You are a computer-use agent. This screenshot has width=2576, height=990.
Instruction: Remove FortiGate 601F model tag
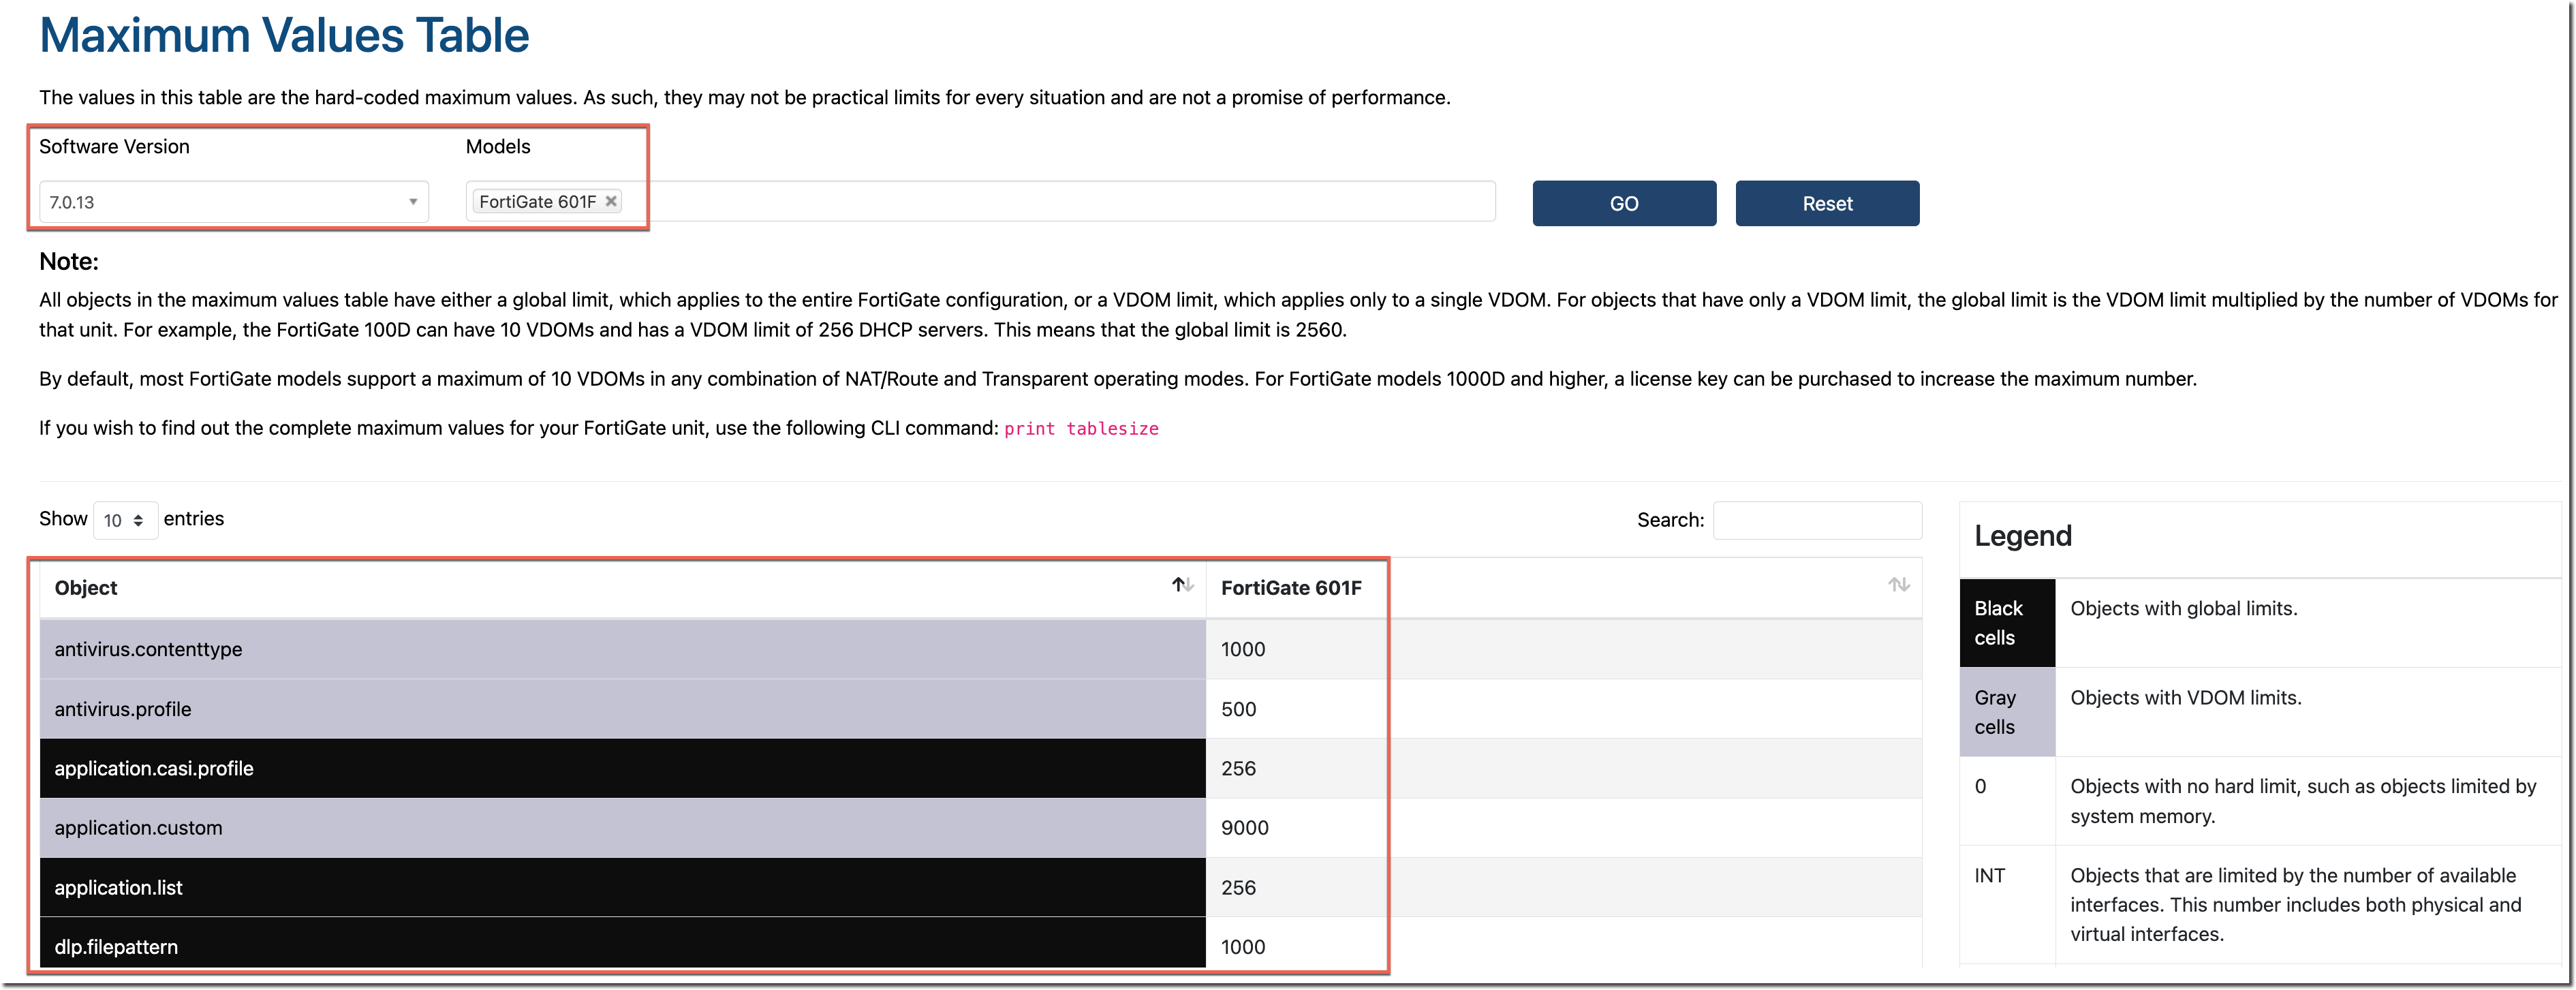[x=611, y=201]
